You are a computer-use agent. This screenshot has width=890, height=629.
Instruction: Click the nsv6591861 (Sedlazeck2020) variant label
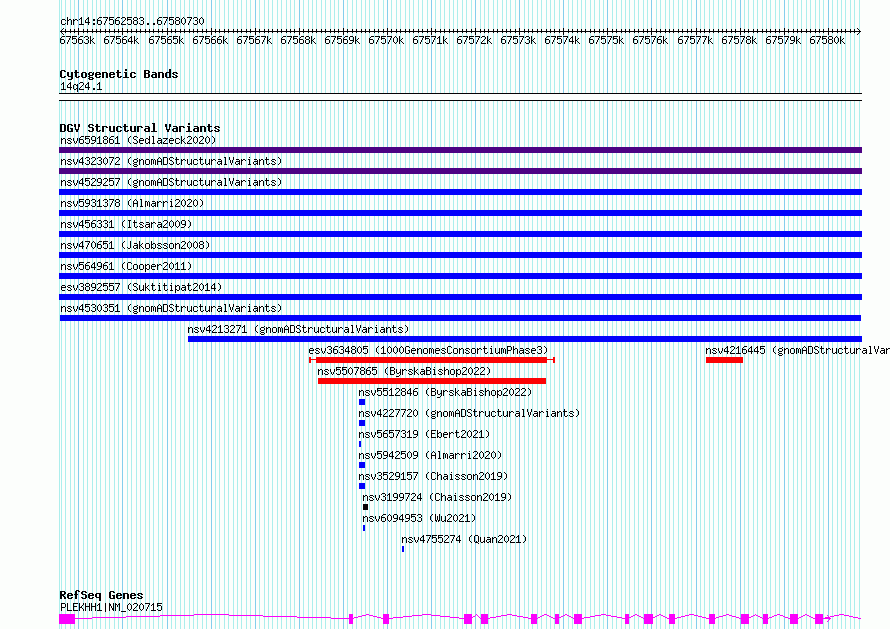(138, 140)
